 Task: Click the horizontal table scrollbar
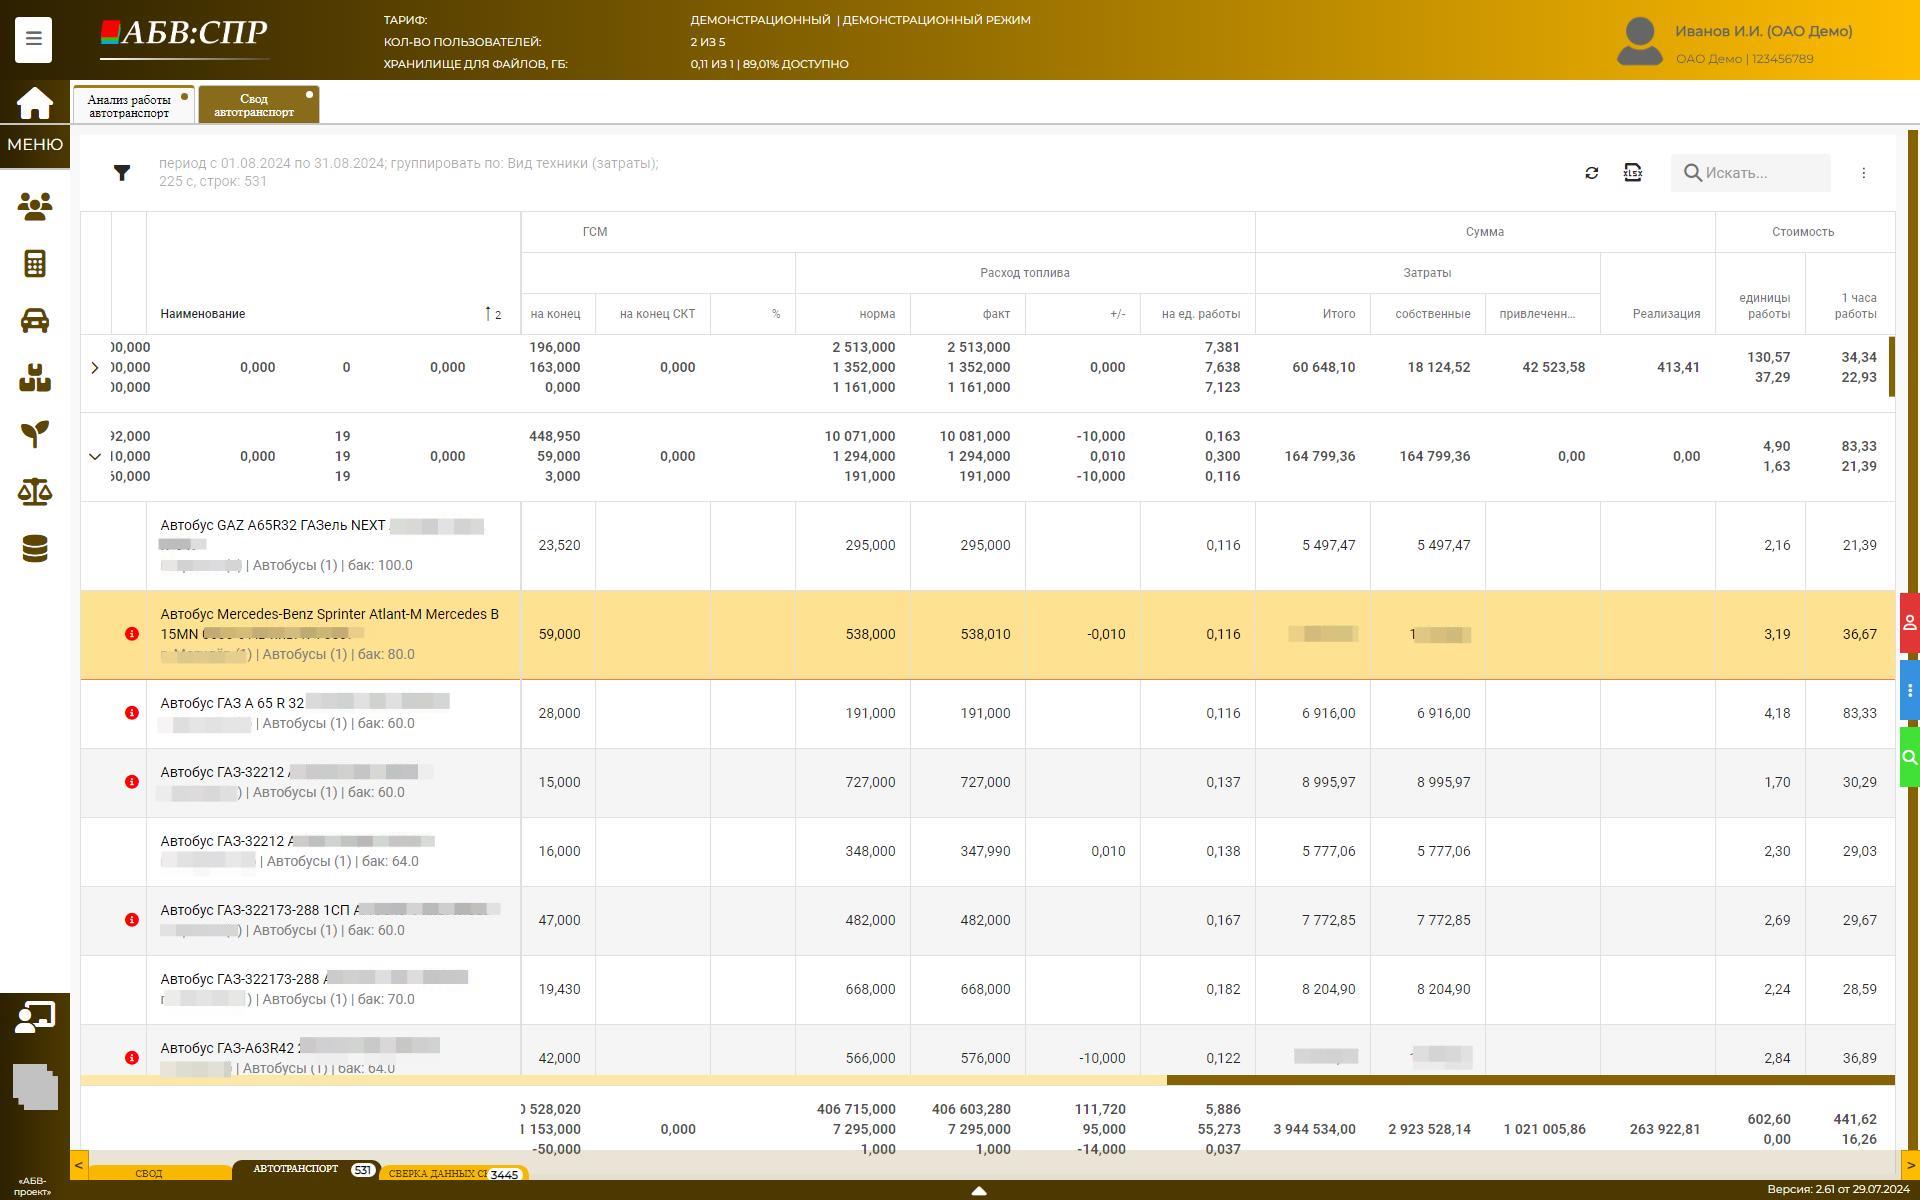pos(1530,1080)
